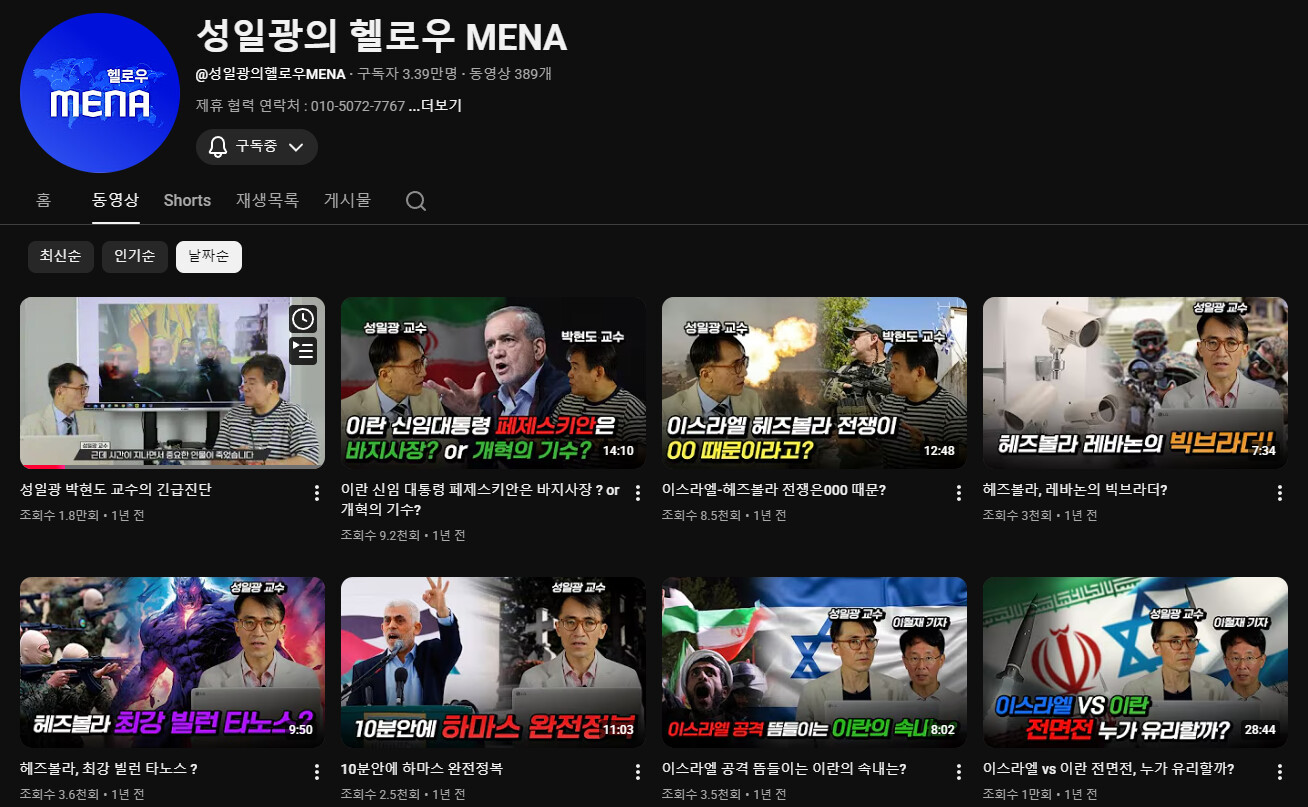Open the 구독중 subscription dropdown
This screenshot has width=1308, height=807.
257,147
